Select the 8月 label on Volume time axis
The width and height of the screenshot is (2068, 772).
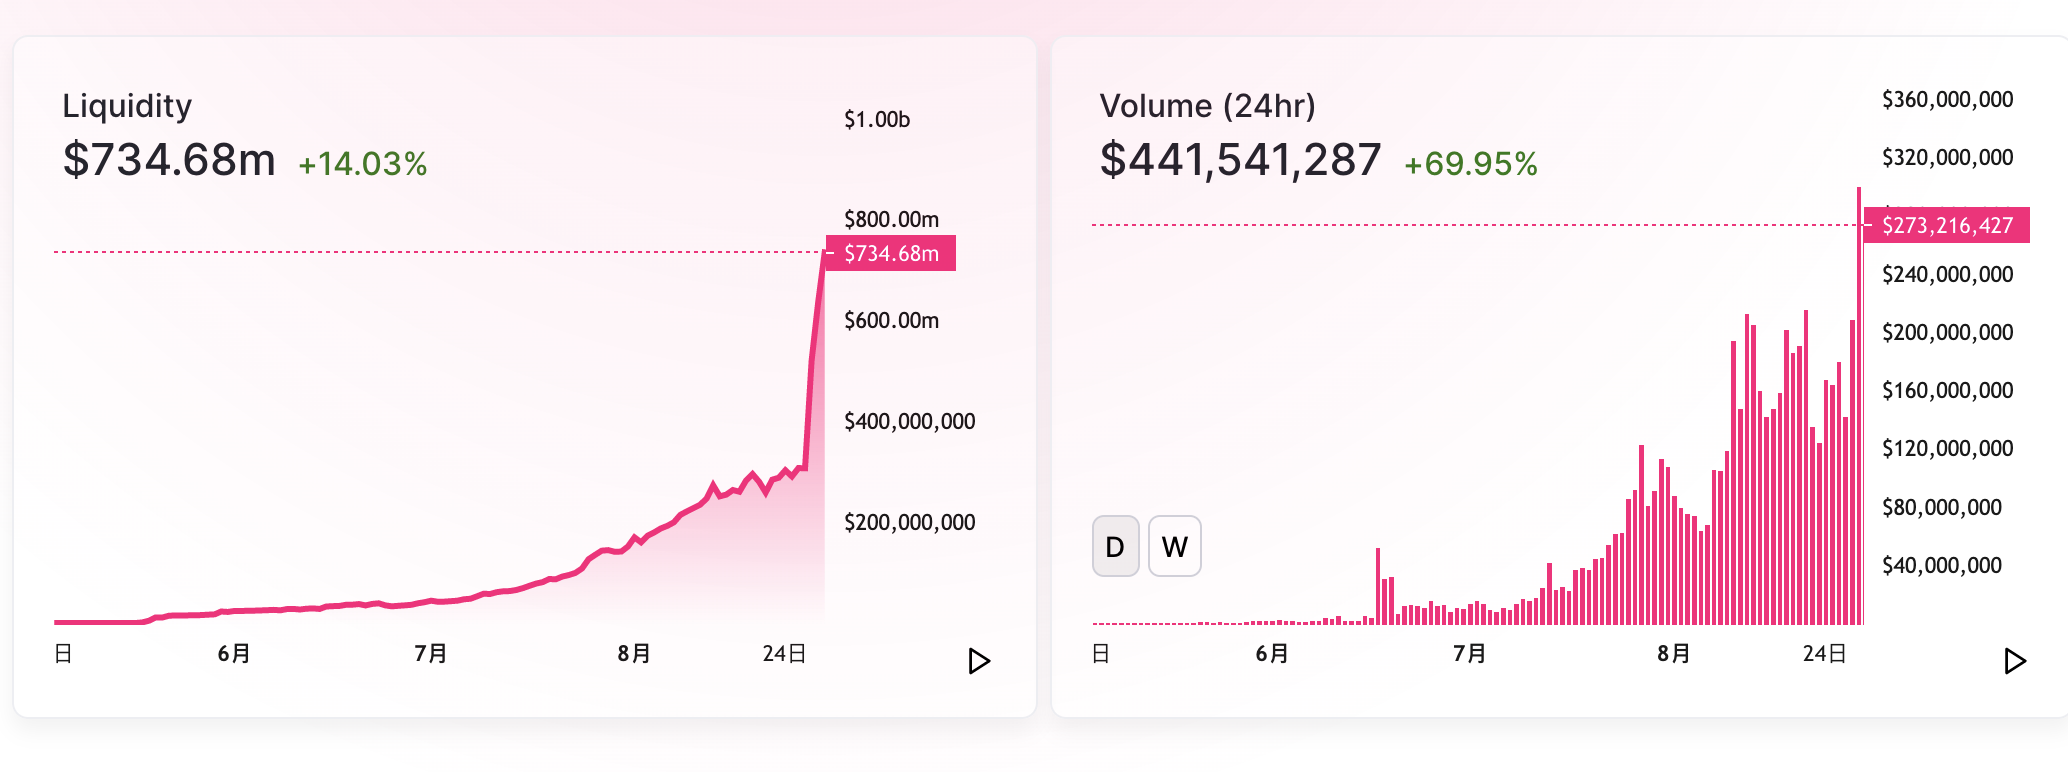click(1674, 654)
